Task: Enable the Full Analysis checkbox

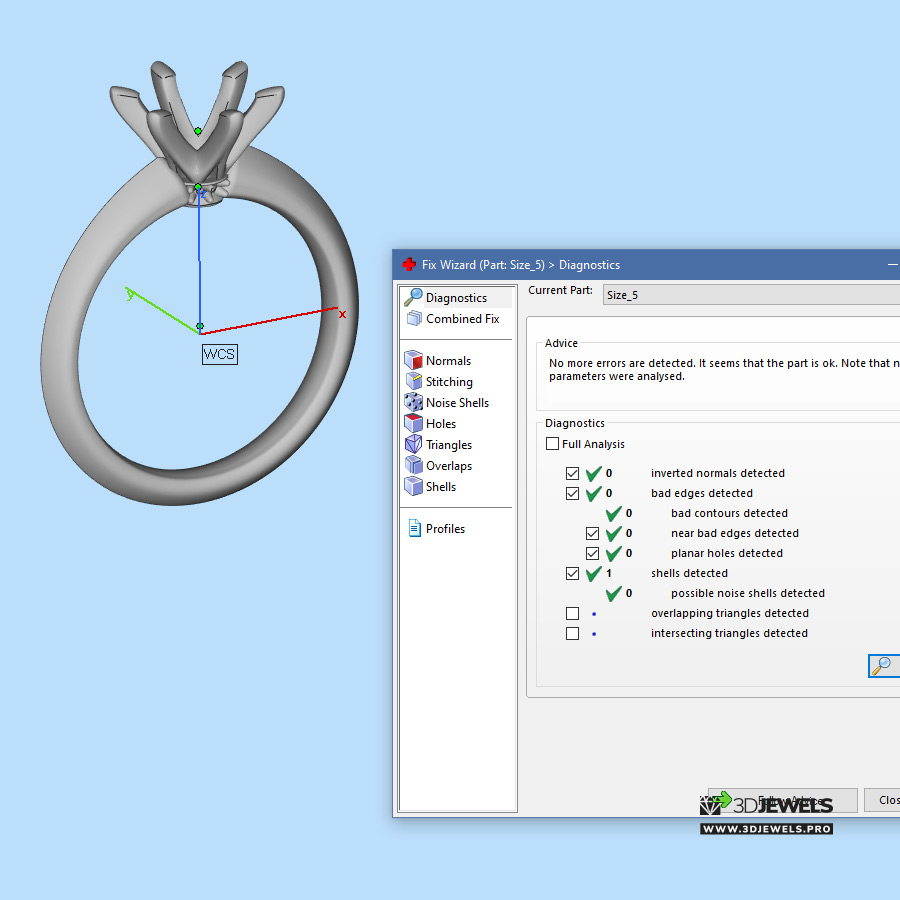Action: pyautogui.click(x=552, y=444)
